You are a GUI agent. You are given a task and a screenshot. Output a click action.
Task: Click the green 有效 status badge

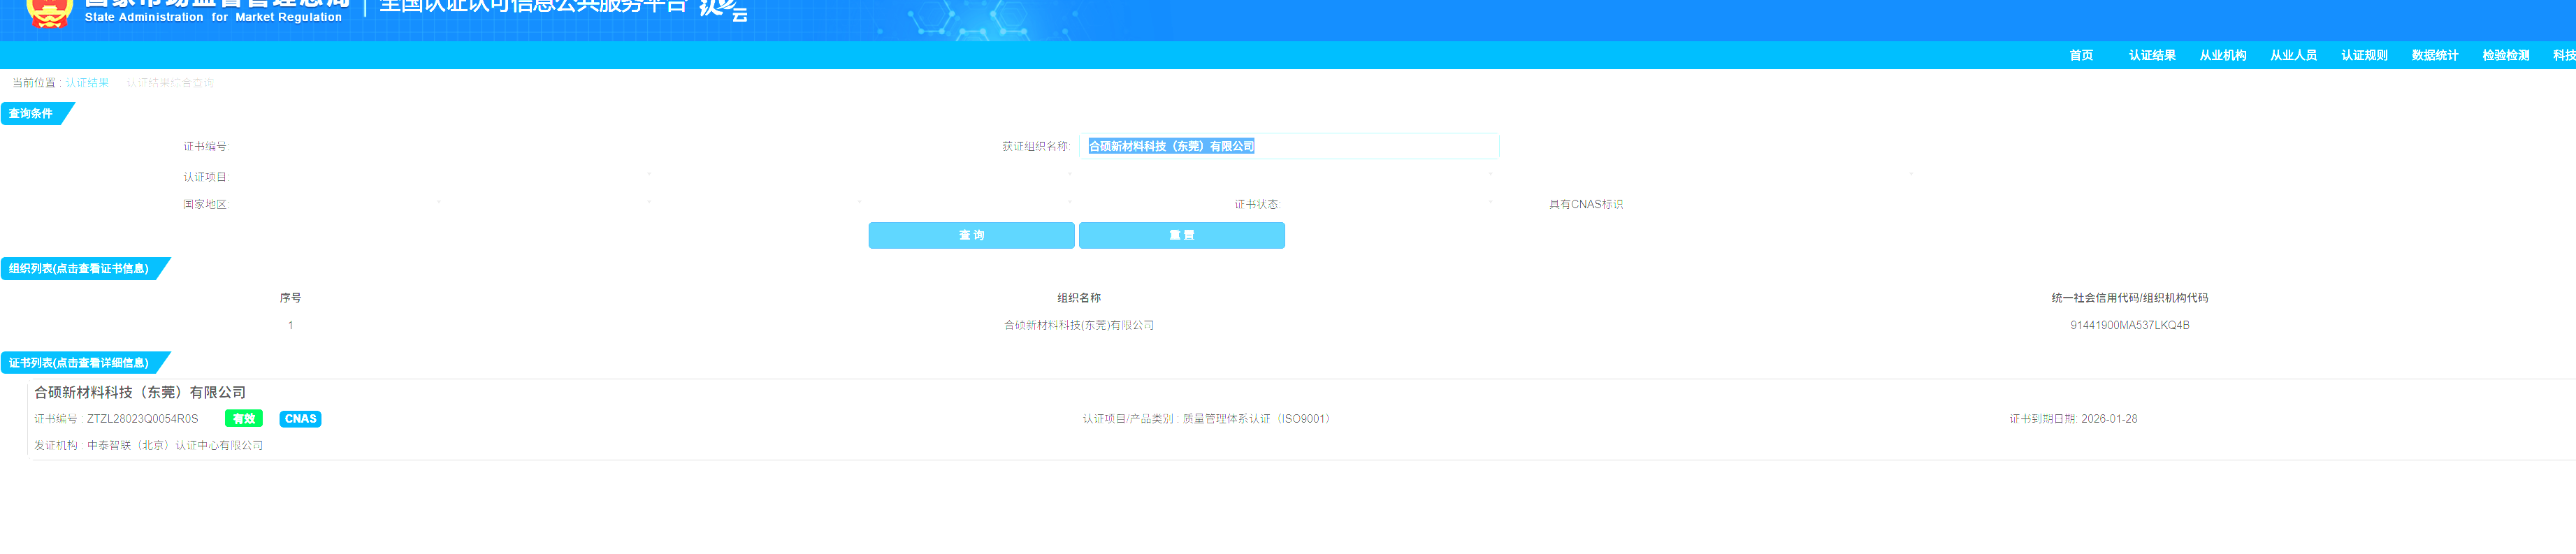(x=243, y=419)
